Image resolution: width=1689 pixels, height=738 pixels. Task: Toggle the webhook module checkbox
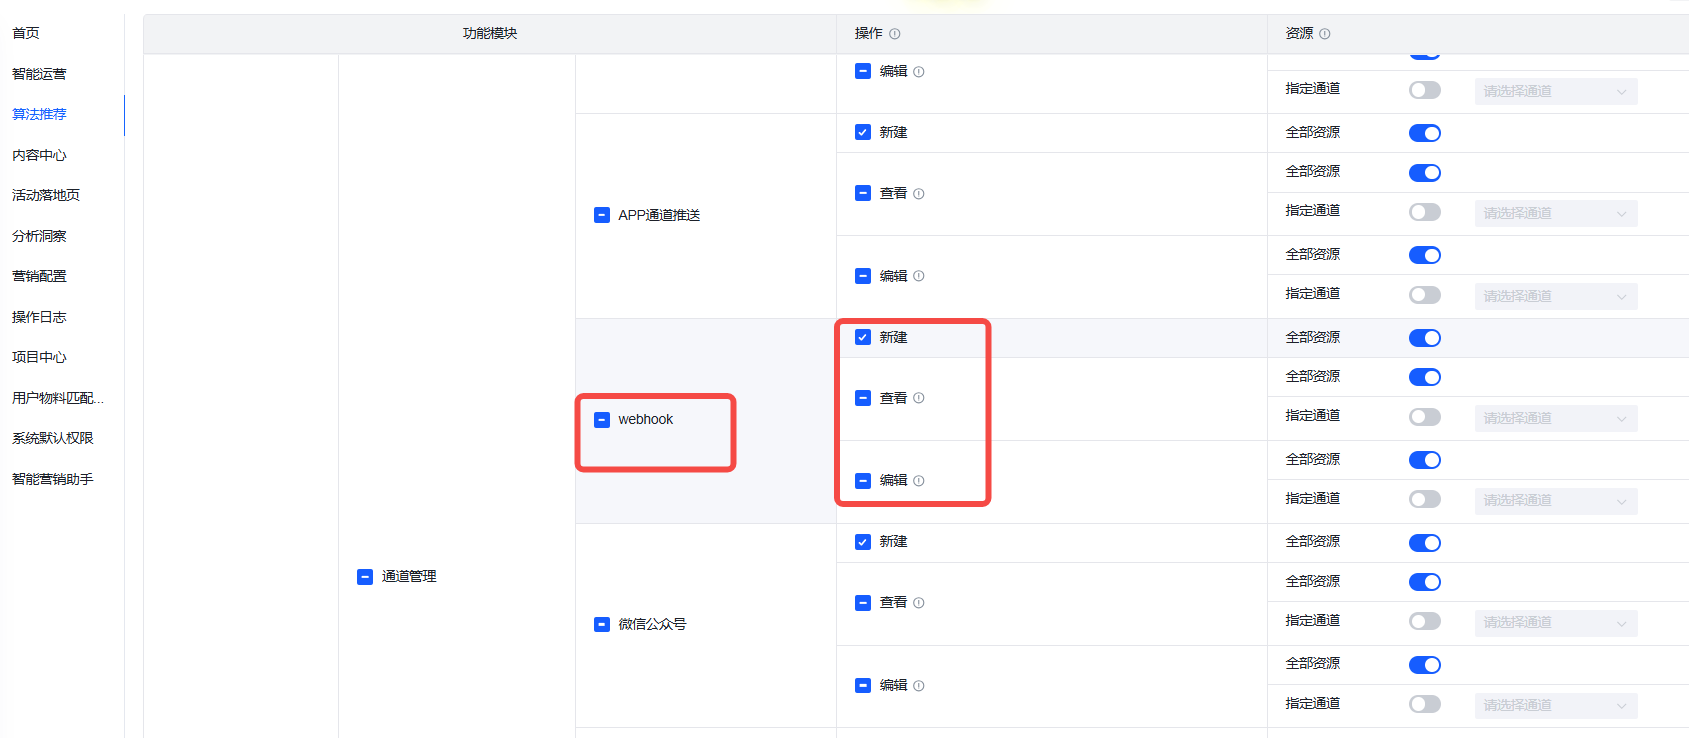tap(602, 420)
